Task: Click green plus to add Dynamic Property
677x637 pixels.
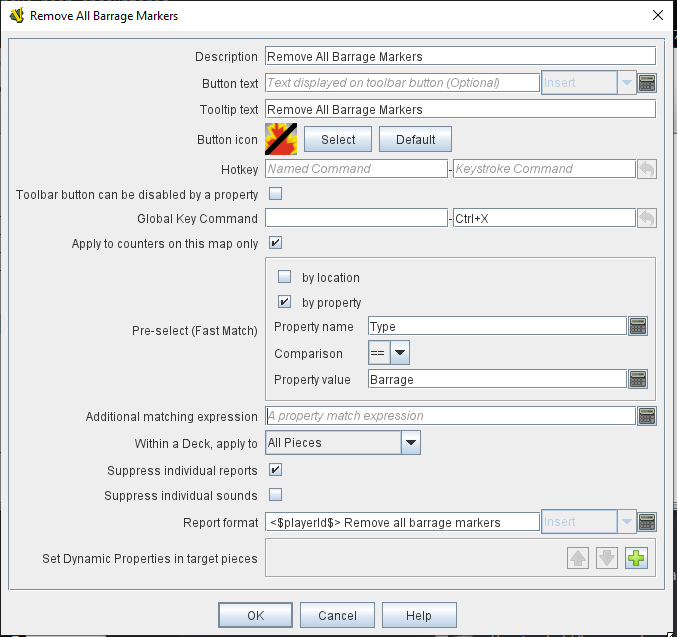Action: click(x=636, y=559)
